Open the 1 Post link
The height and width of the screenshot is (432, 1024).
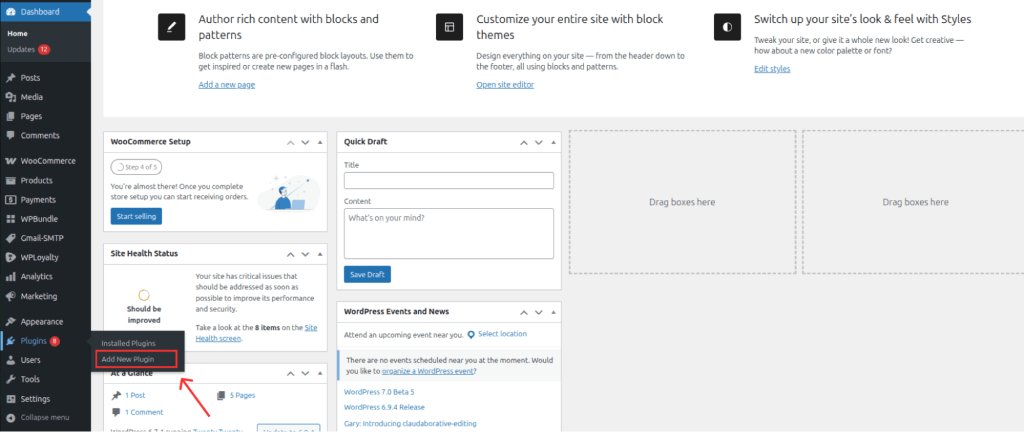[x=135, y=395]
